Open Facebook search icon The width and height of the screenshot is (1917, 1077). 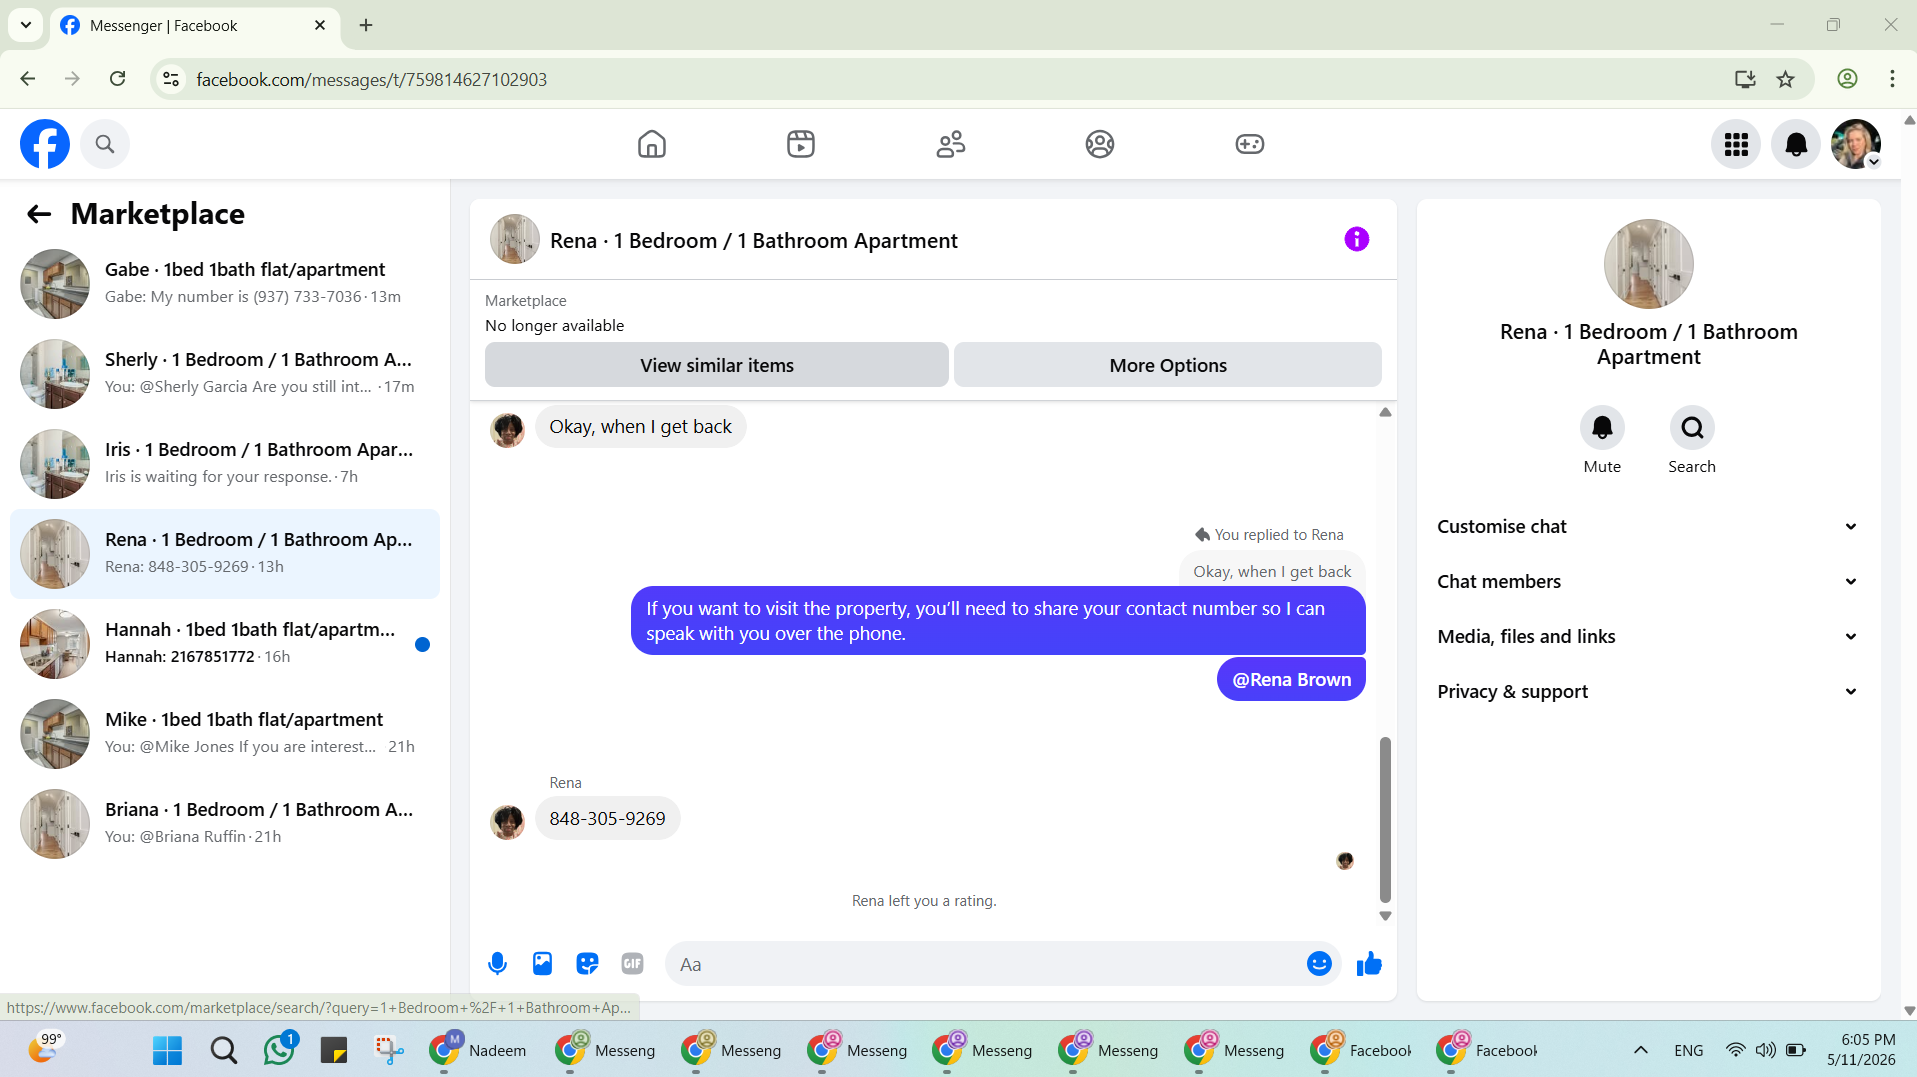105,144
